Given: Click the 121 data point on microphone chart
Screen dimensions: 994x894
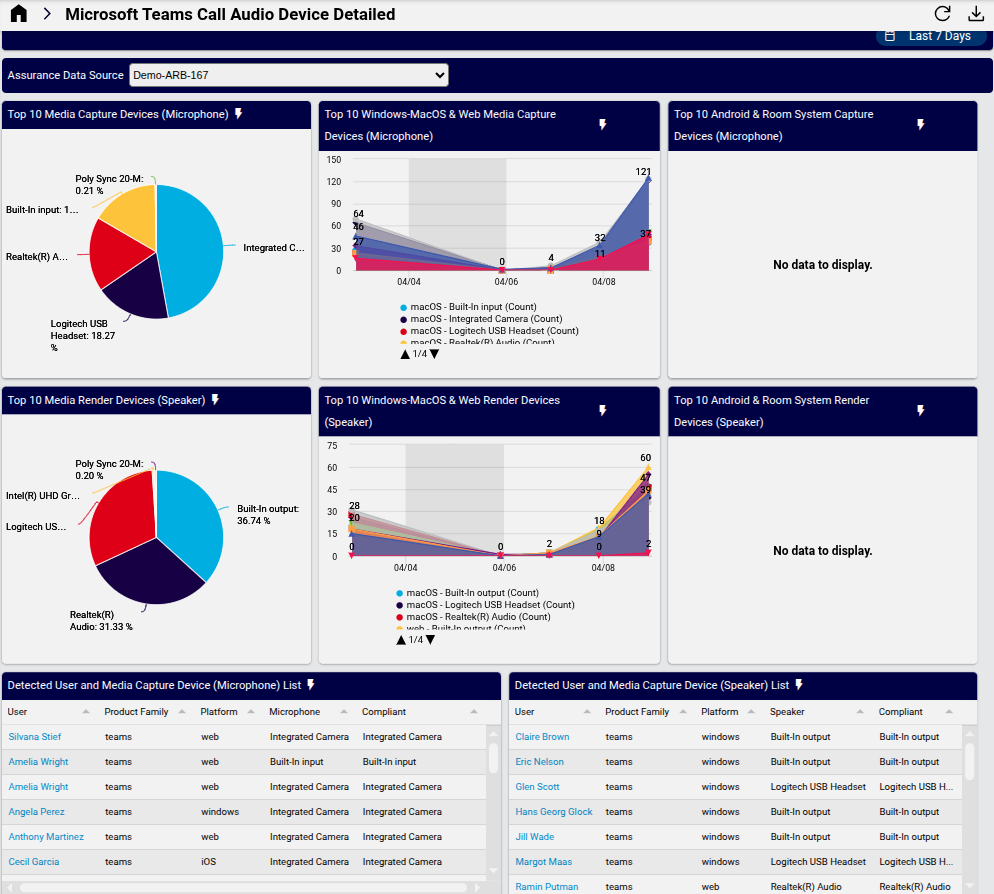Looking at the screenshot, I should point(648,180).
